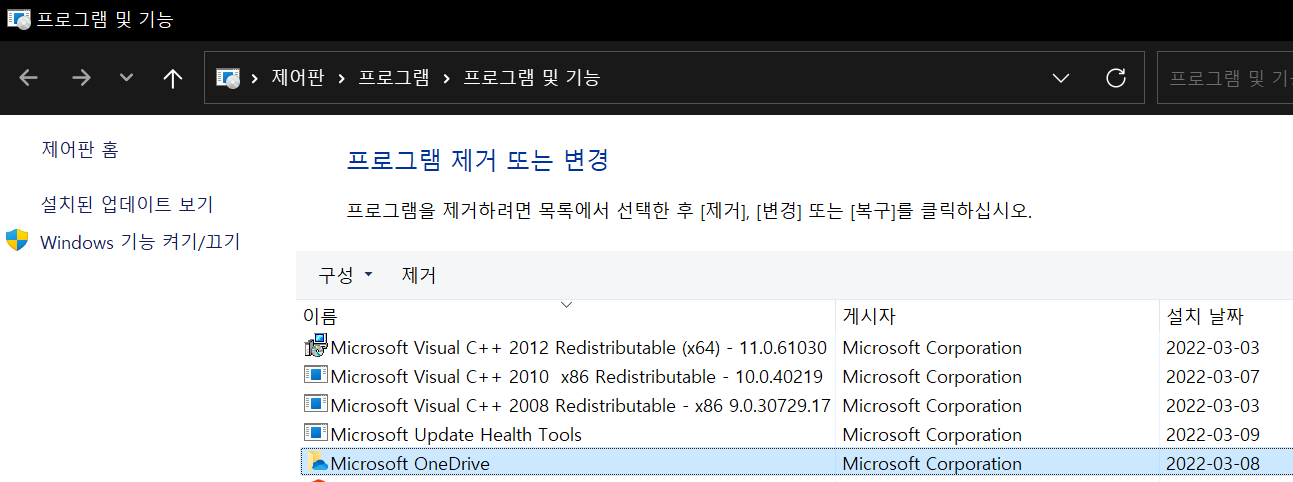Open Windows 기능 켜기/끄기 link

[140, 242]
